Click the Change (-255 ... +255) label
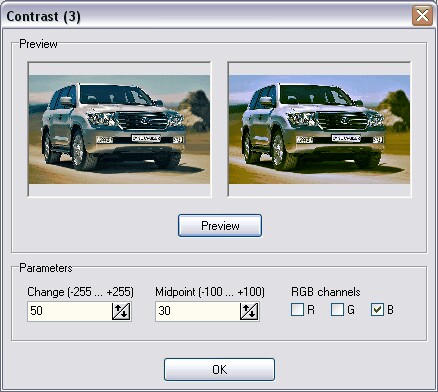 (80, 292)
